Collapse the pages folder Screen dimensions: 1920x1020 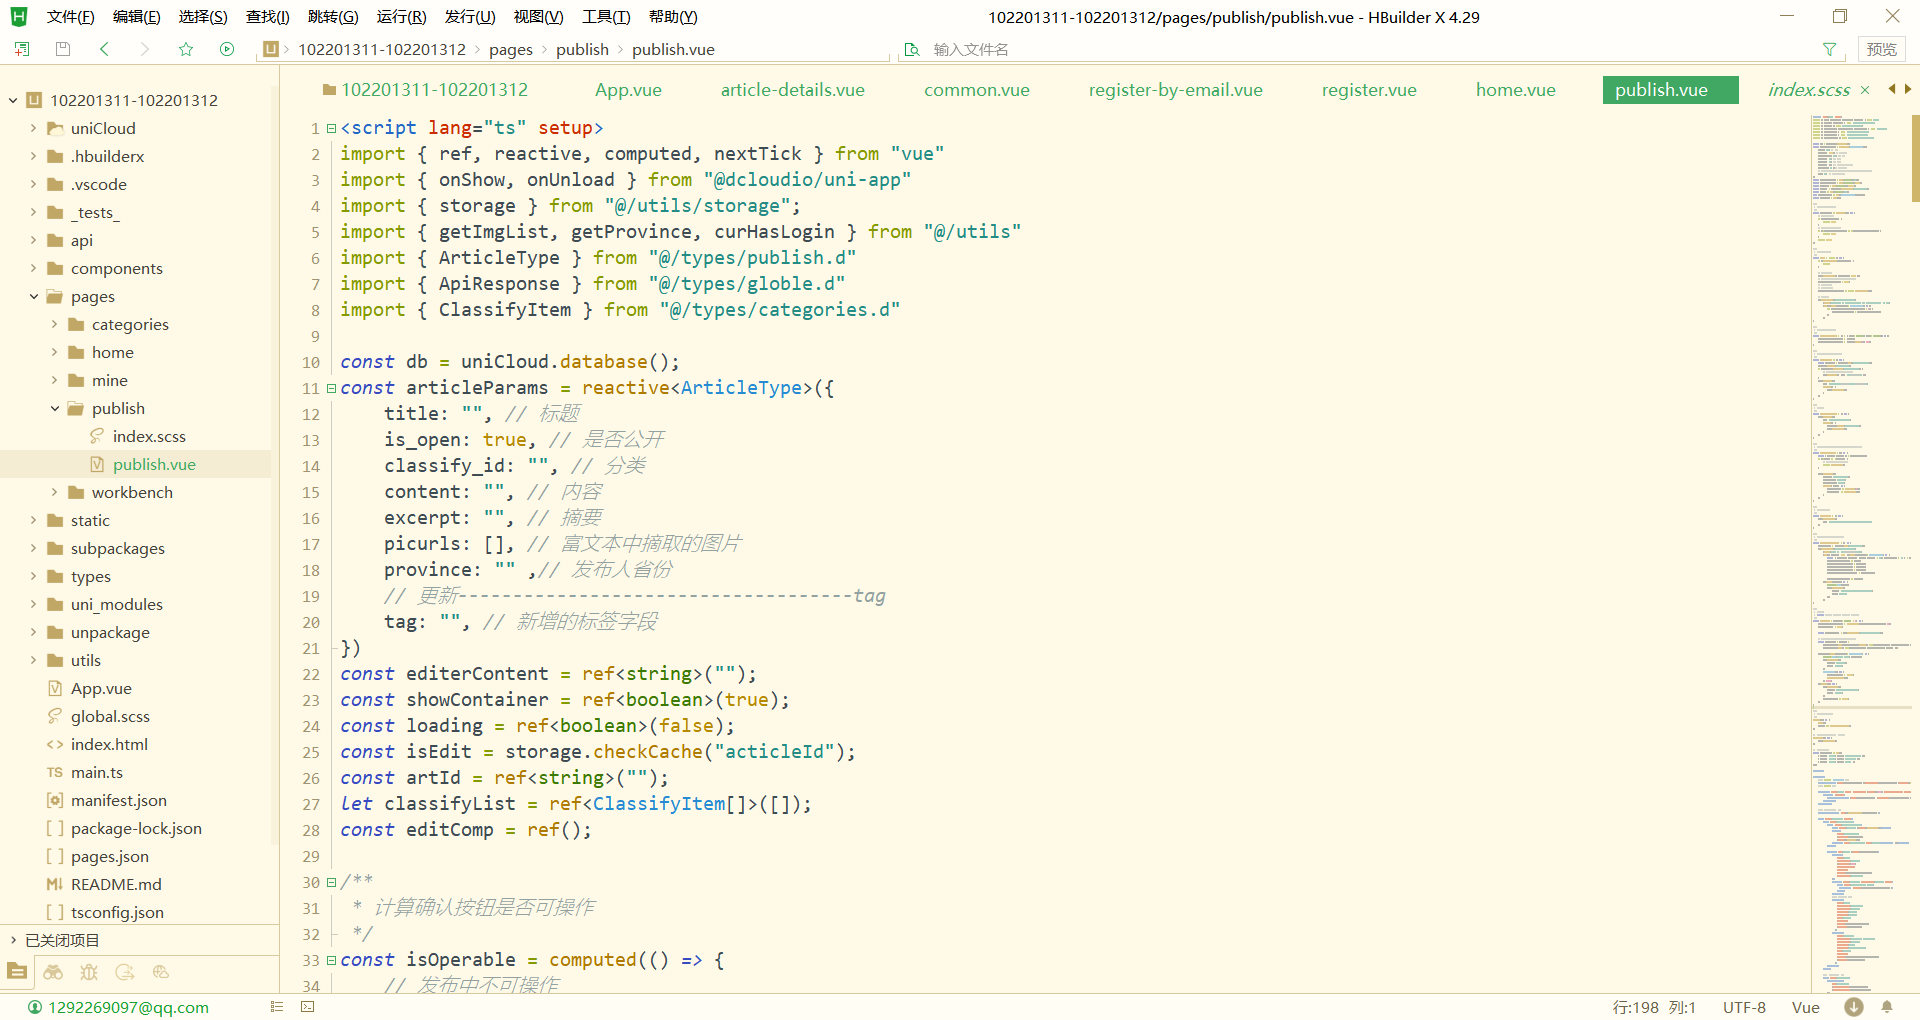tap(33, 296)
